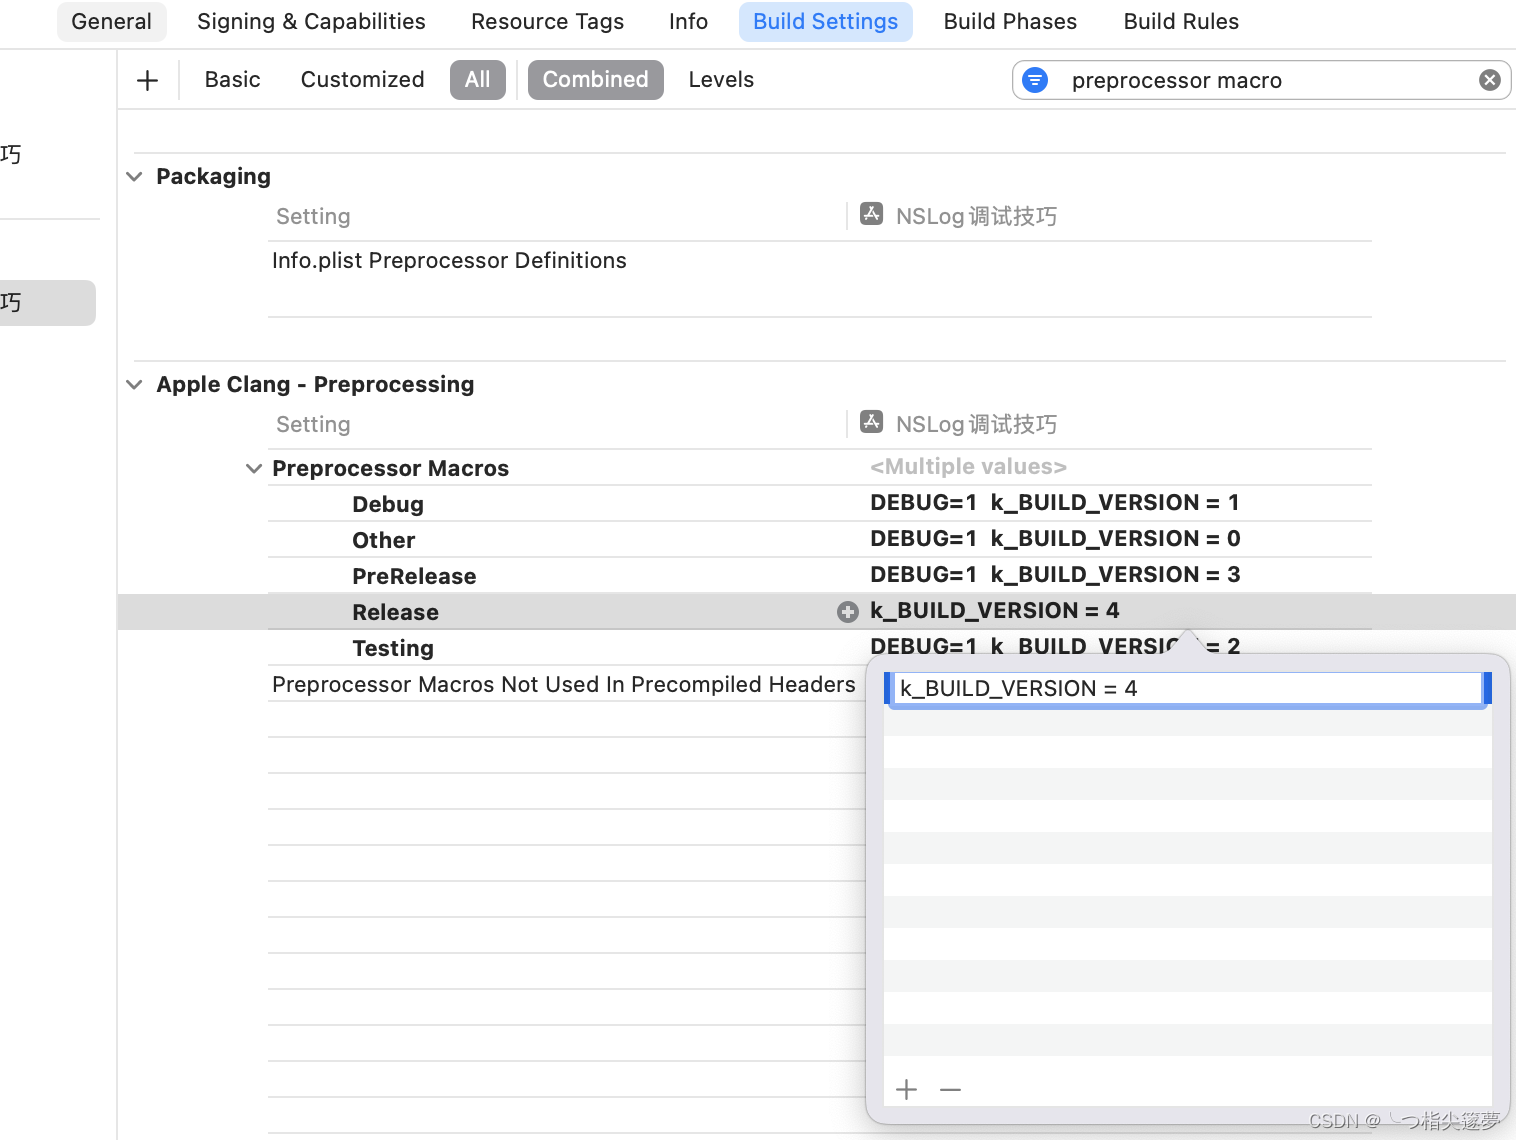This screenshot has width=1516, height=1140.
Task: Edit the k_BUILD_VERSION = 4 popover field
Action: (1187, 689)
